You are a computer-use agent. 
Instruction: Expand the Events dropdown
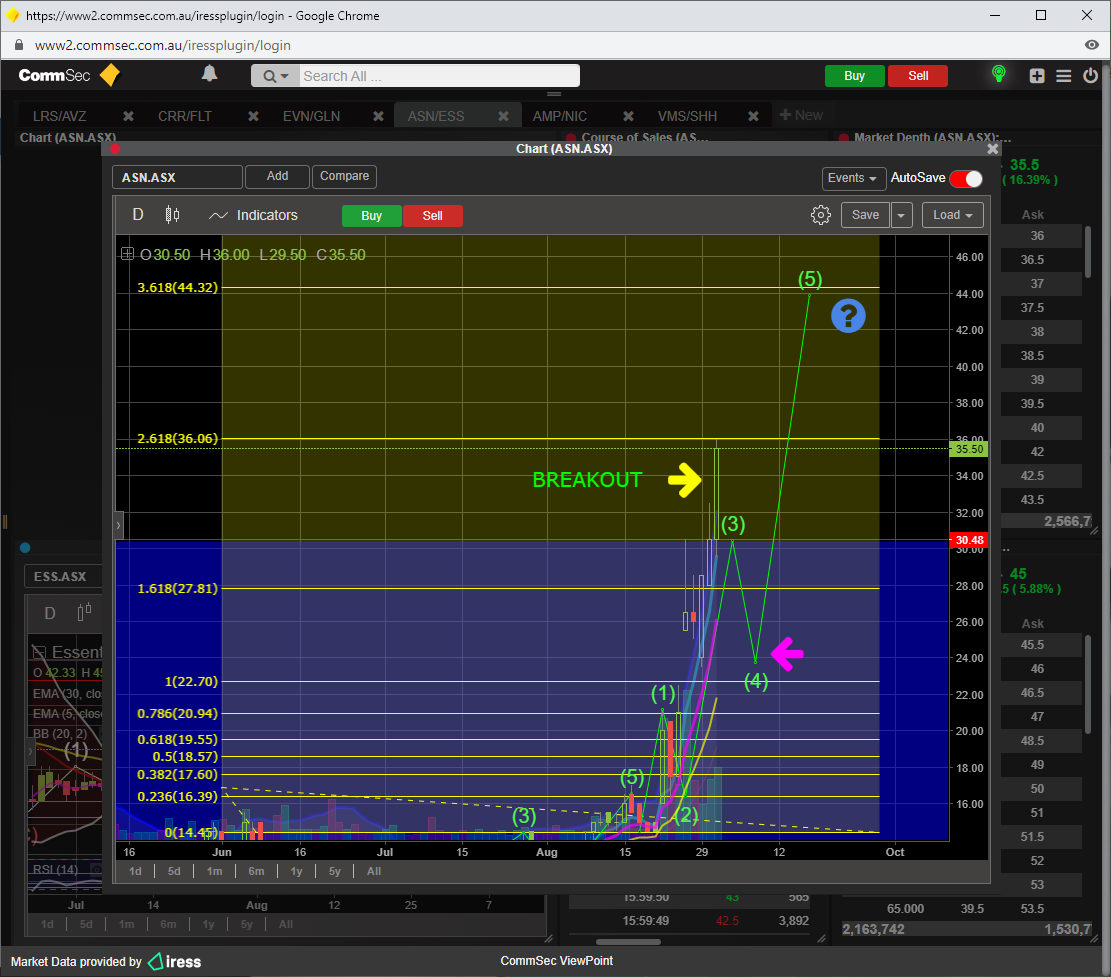tap(853, 178)
